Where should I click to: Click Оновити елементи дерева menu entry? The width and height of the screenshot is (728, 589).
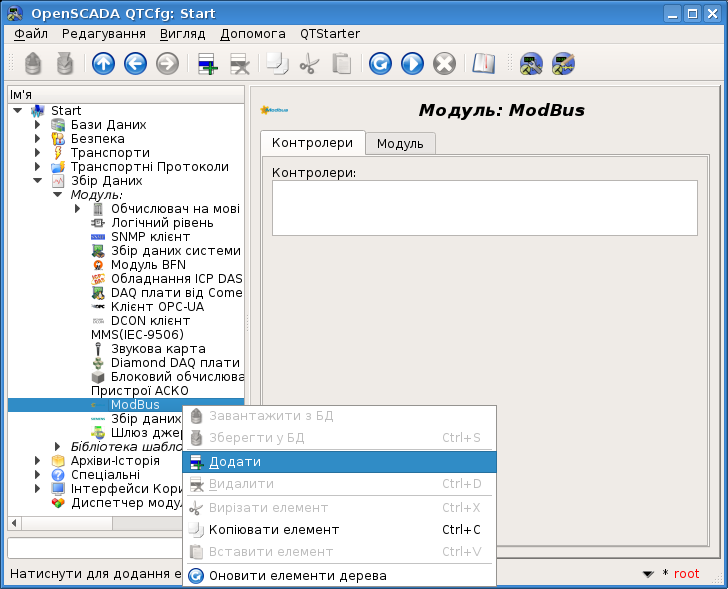297,576
